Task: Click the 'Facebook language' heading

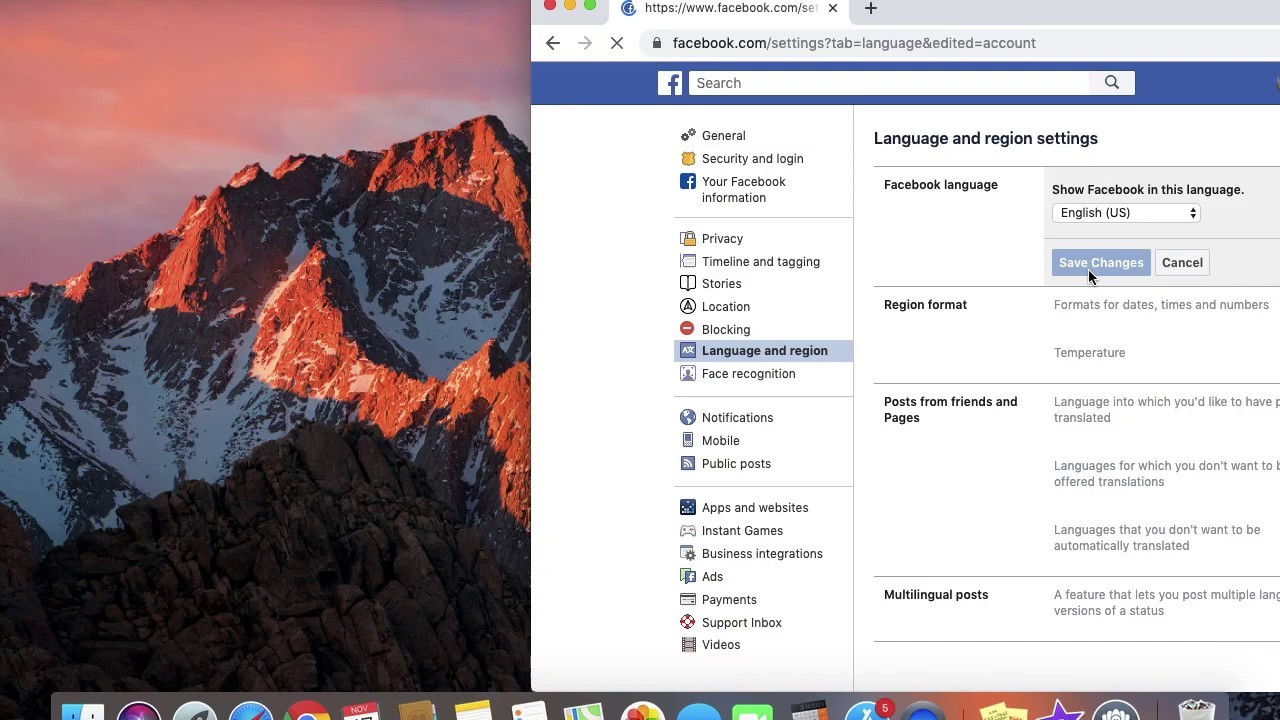Action: (x=941, y=185)
